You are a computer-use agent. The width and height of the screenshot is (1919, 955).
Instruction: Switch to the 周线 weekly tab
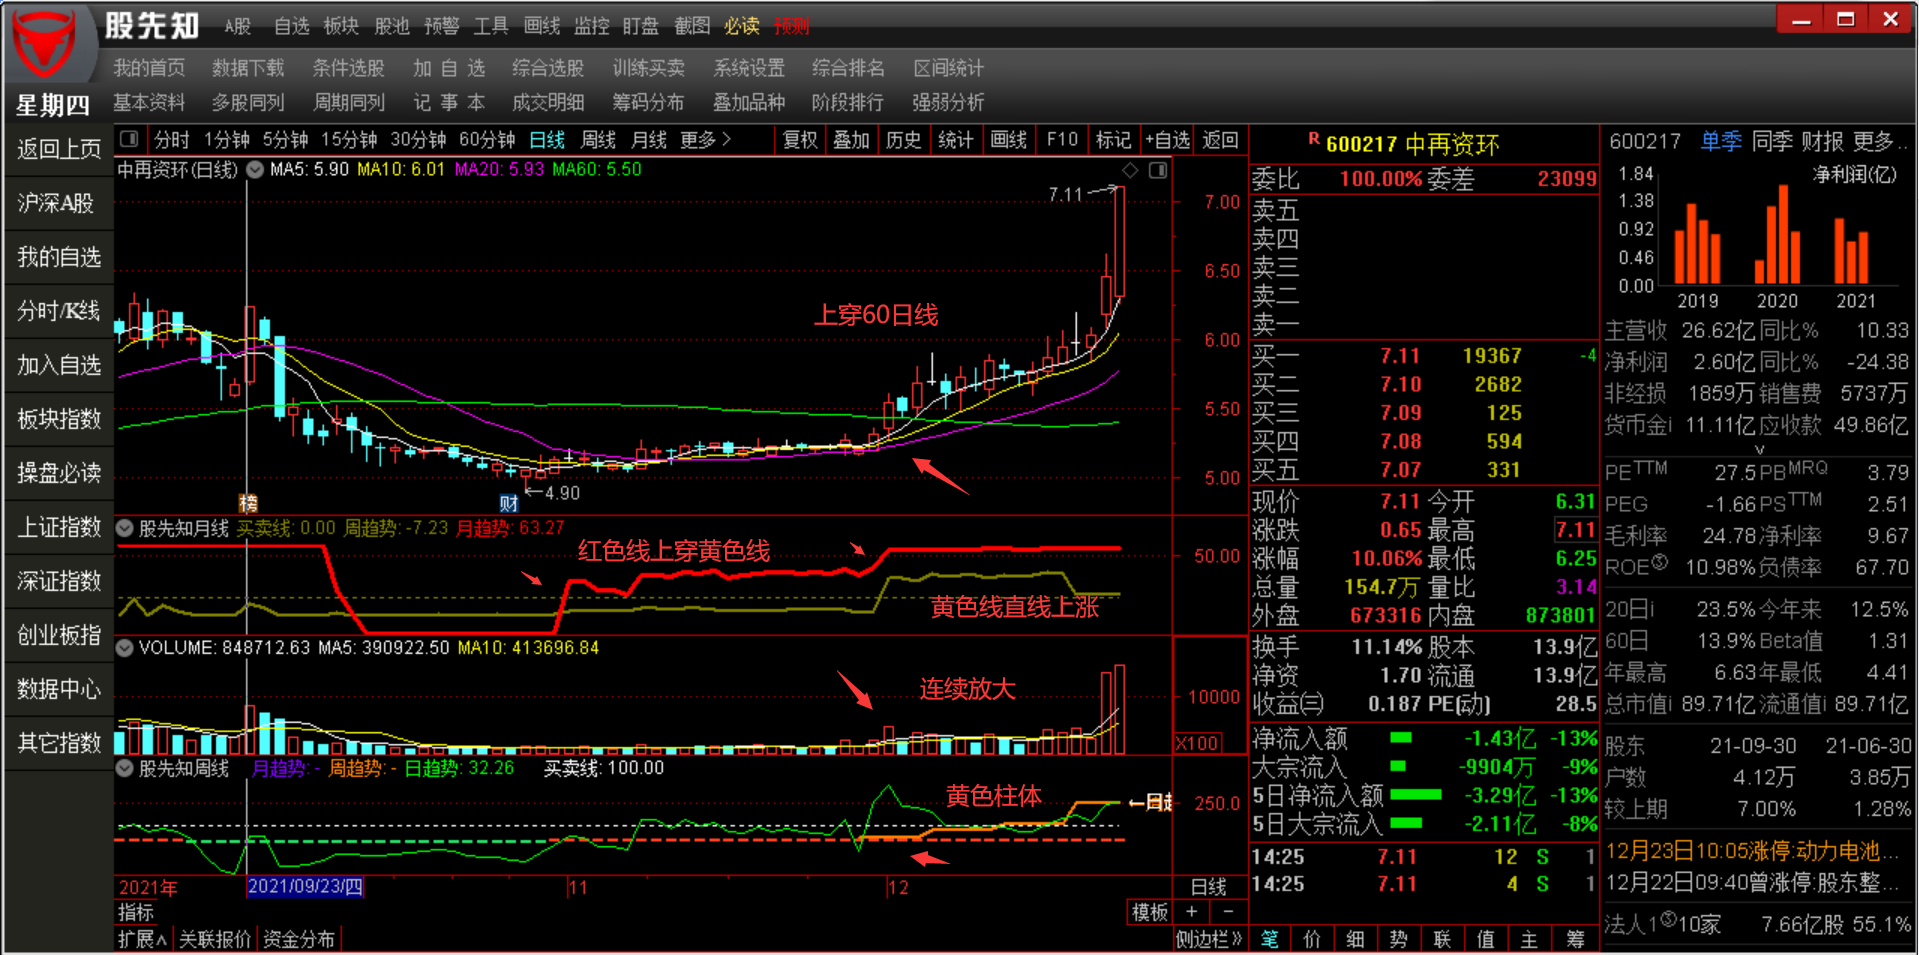pos(597,140)
